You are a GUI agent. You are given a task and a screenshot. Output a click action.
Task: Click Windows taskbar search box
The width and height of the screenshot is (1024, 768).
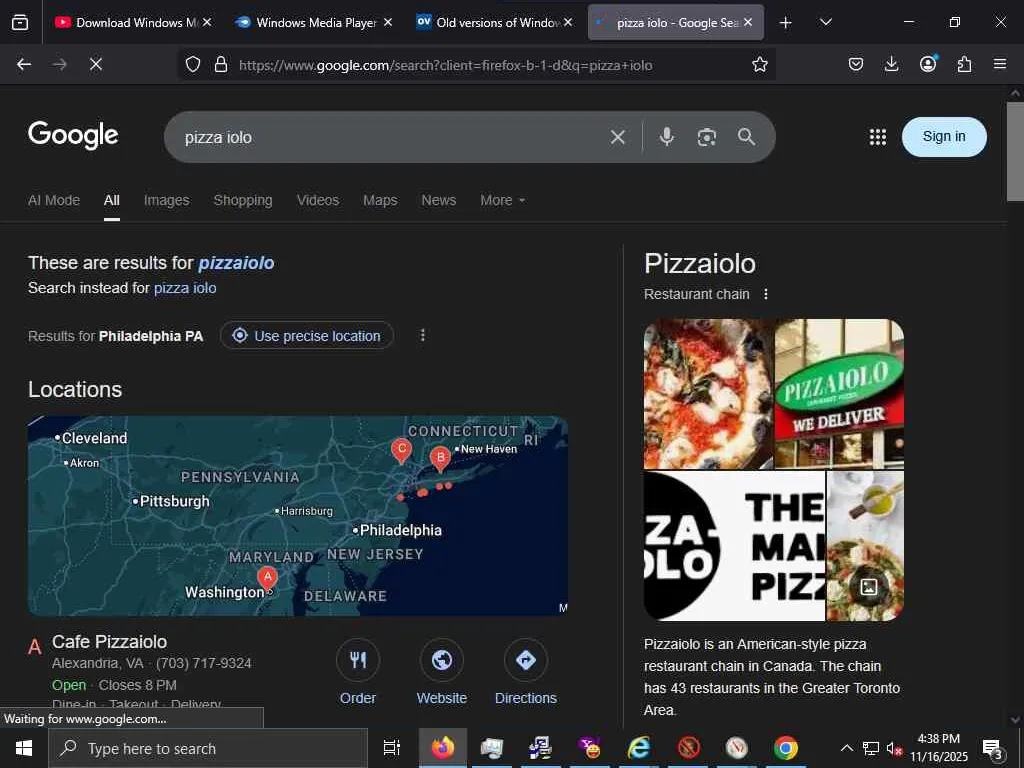click(208, 748)
